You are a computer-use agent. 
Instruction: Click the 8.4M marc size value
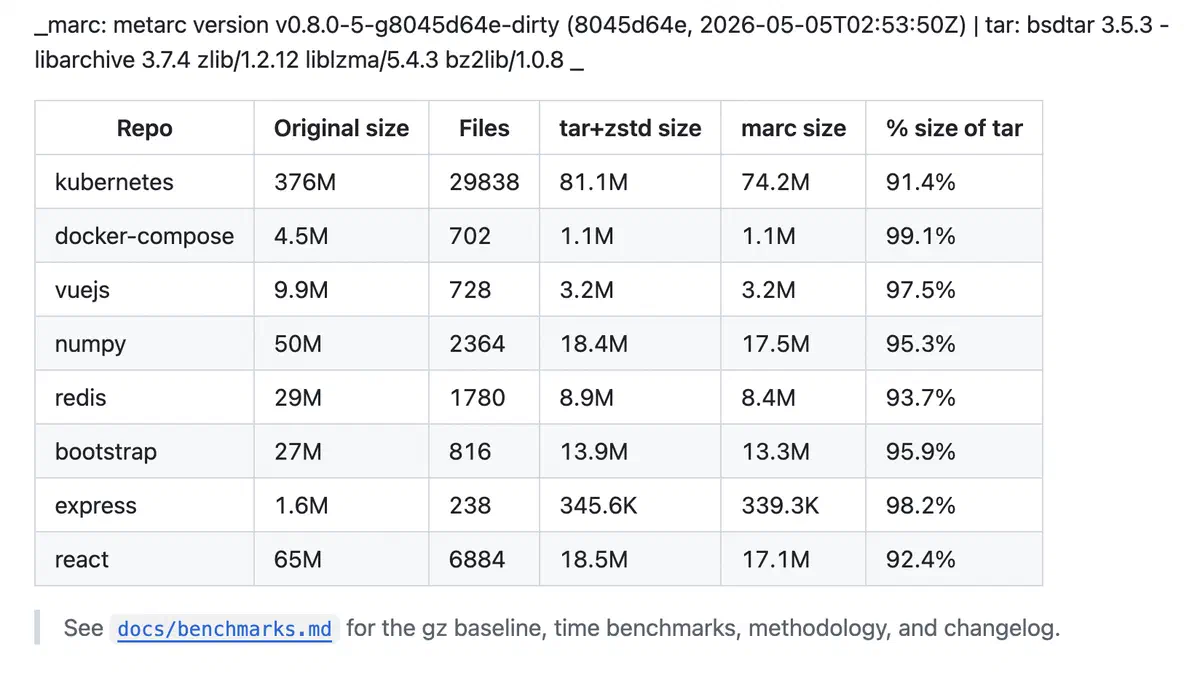click(x=769, y=398)
